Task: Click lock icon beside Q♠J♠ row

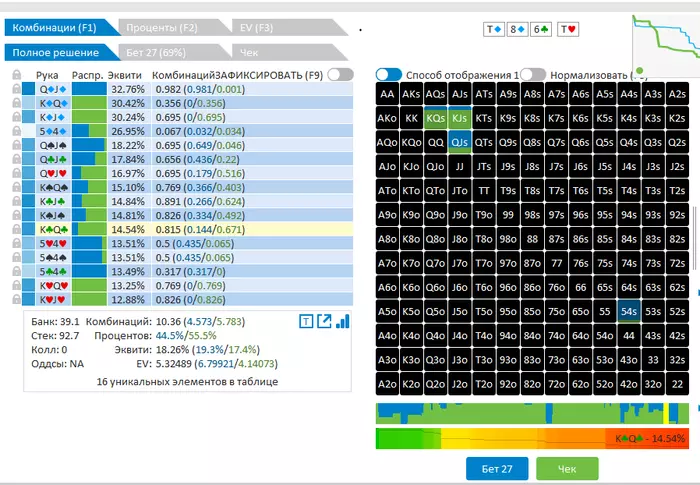Action: pyautogui.click(x=16, y=145)
